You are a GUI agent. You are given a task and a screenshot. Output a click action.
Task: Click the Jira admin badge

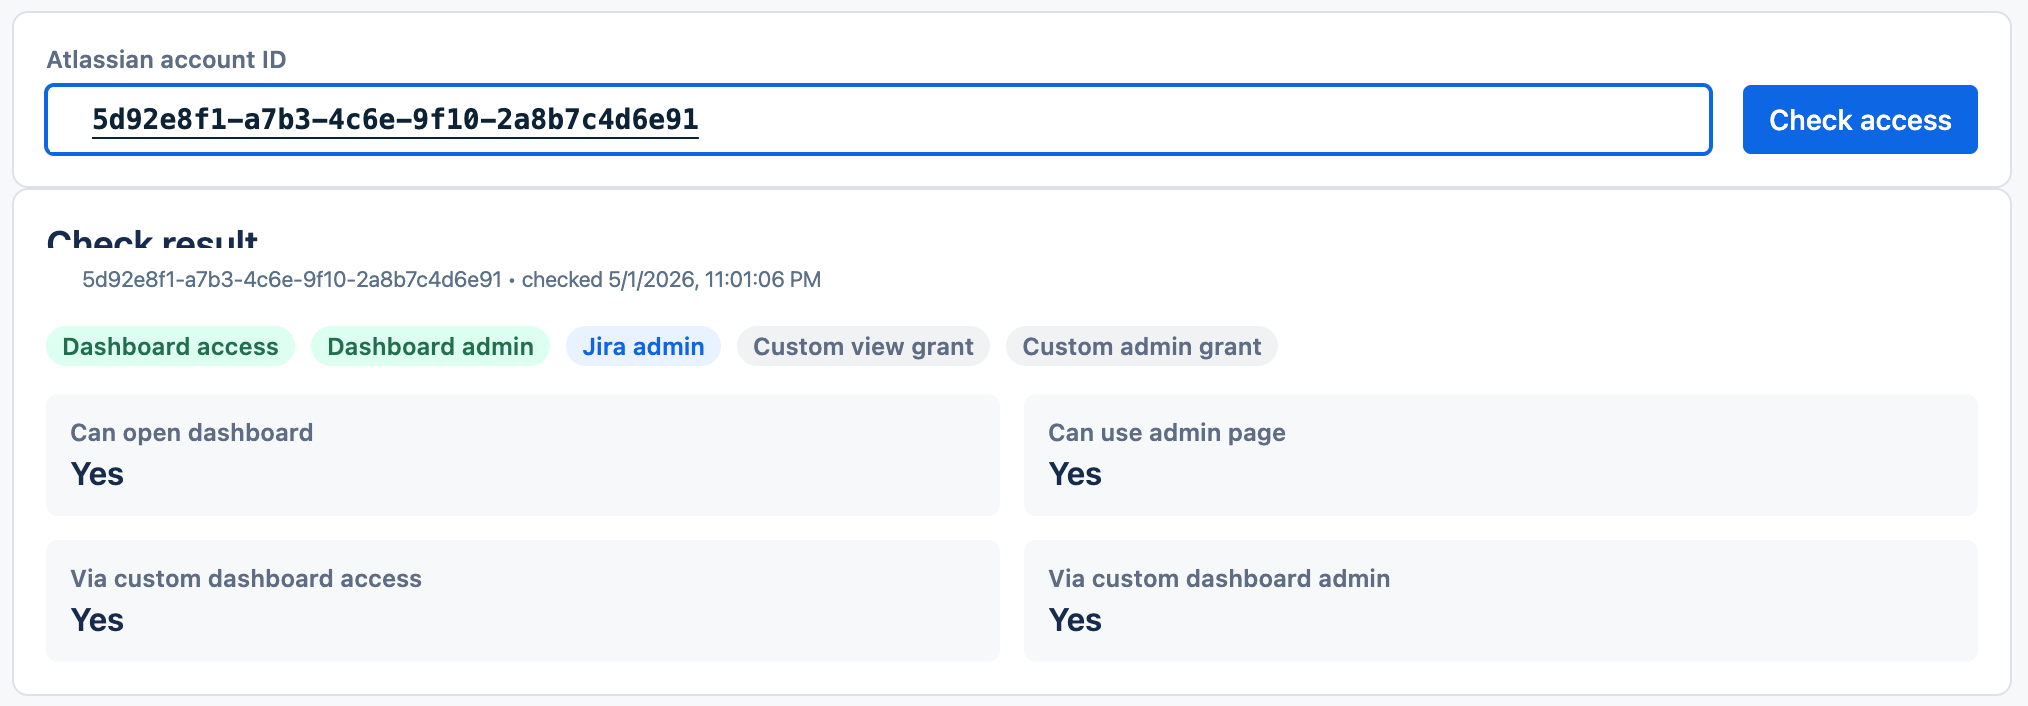click(643, 346)
